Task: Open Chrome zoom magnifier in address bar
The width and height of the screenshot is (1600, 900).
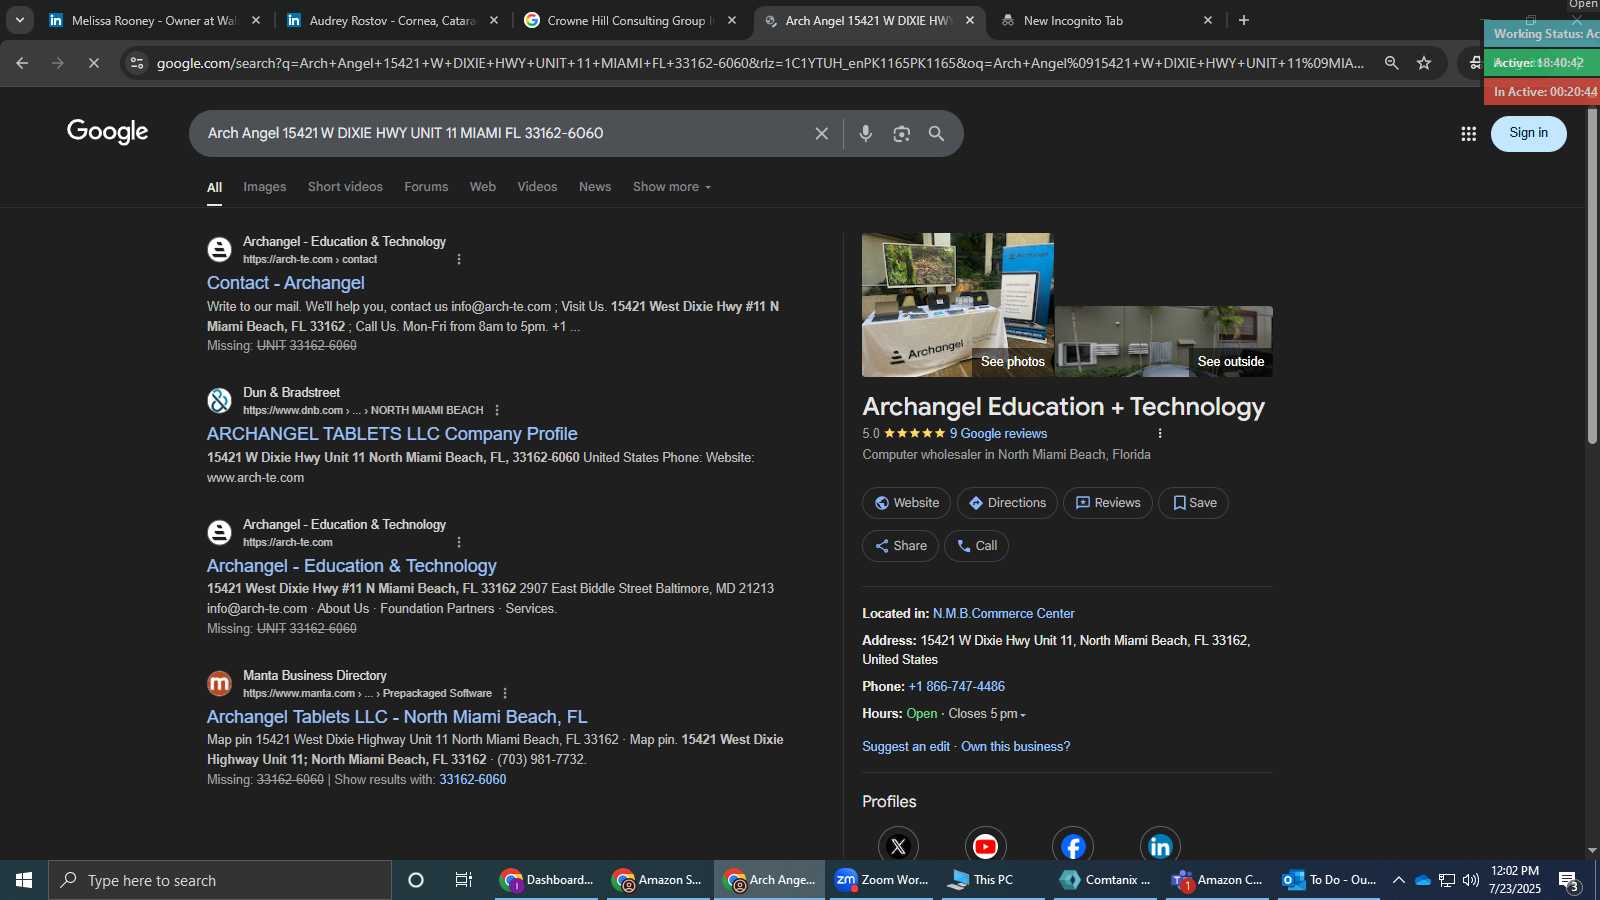Action: coord(1391,63)
